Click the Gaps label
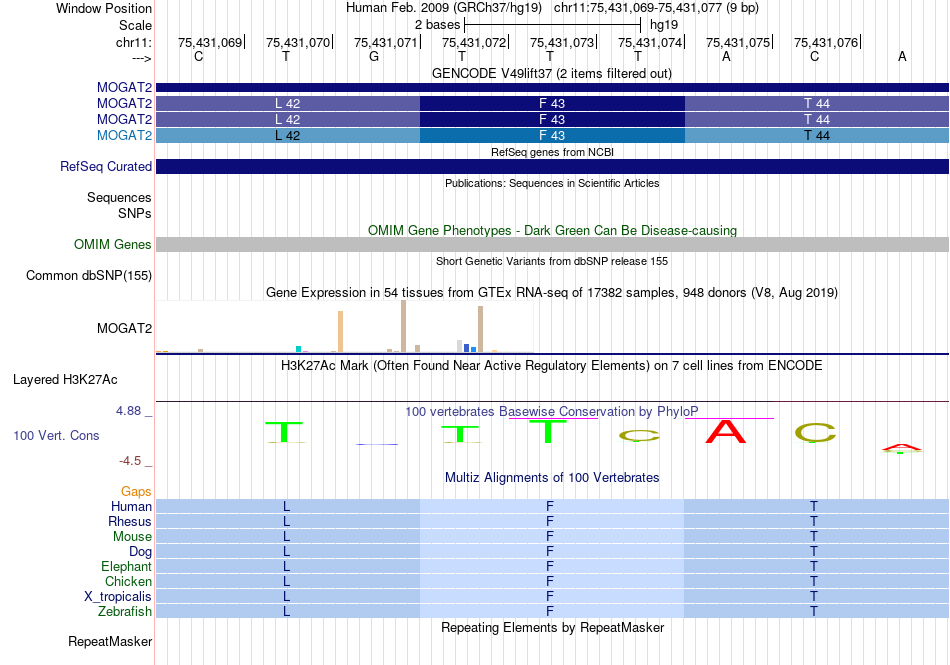 pyautogui.click(x=136, y=491)
